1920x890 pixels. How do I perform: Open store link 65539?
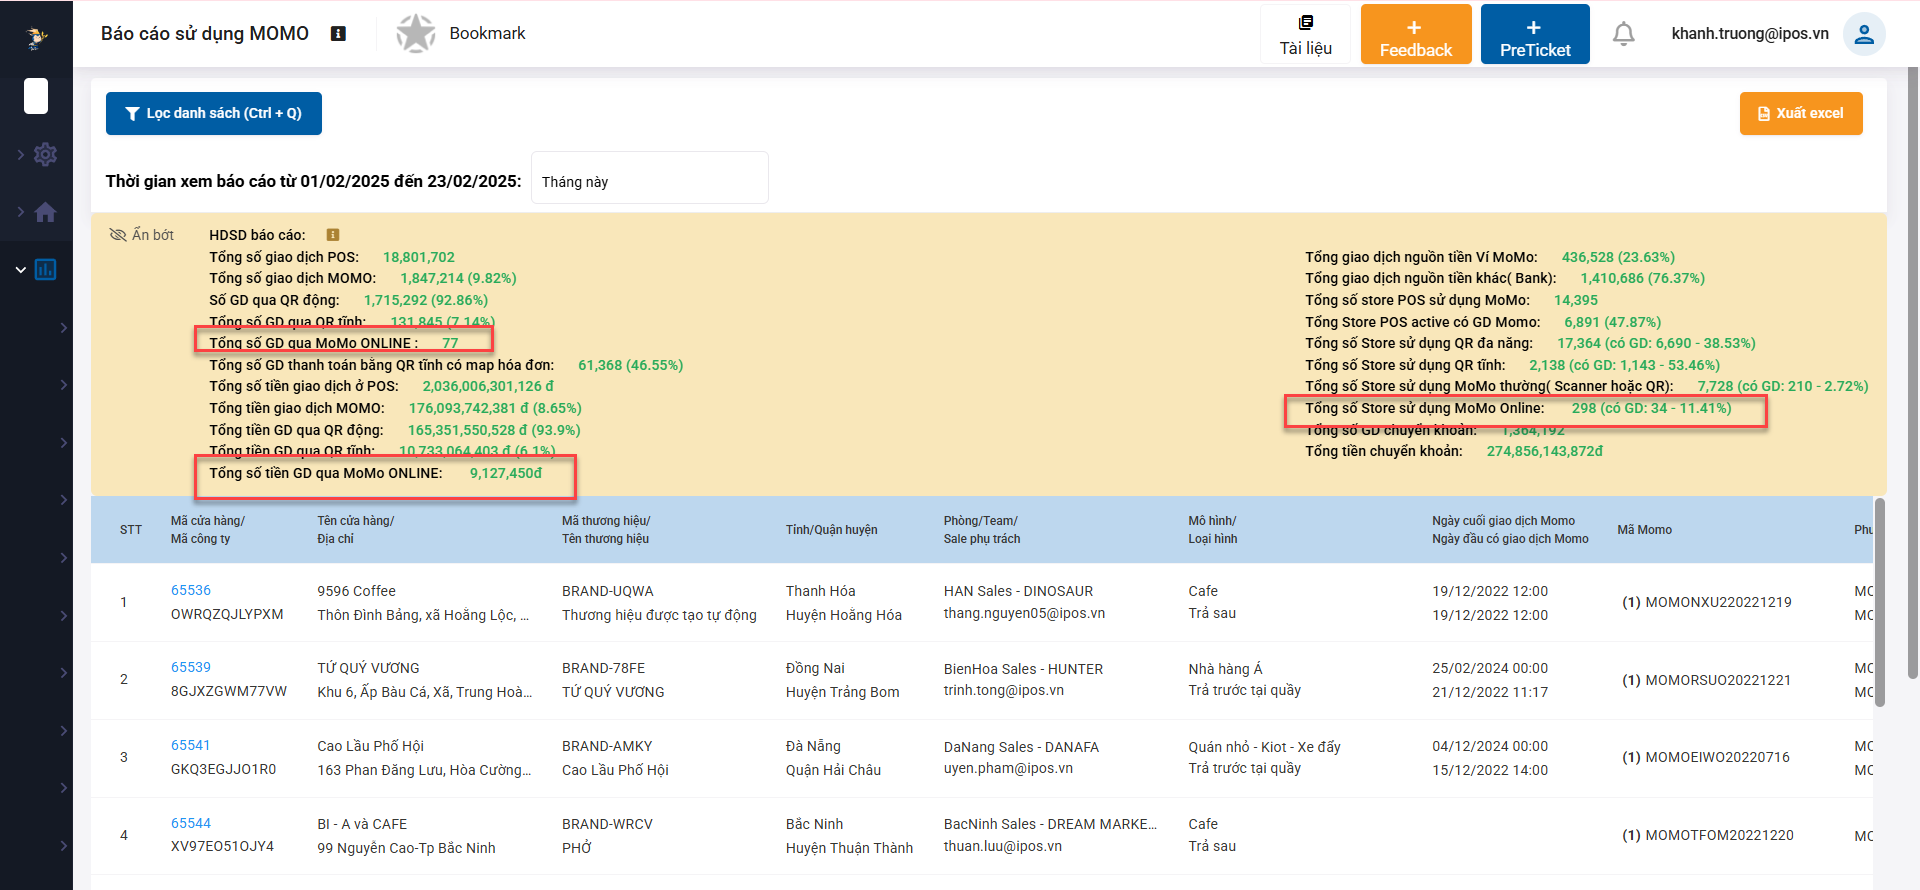[x=191, y=667]
